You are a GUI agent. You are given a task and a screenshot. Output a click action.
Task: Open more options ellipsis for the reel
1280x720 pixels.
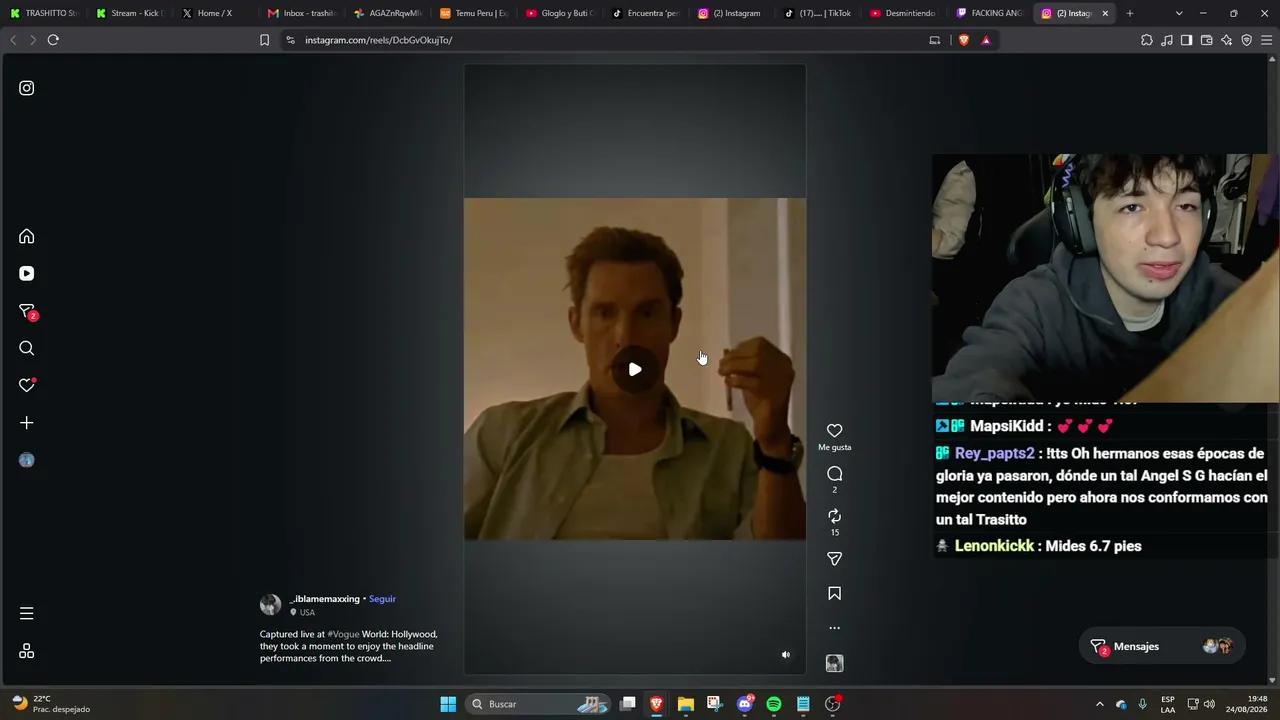(x=835, y=628)
